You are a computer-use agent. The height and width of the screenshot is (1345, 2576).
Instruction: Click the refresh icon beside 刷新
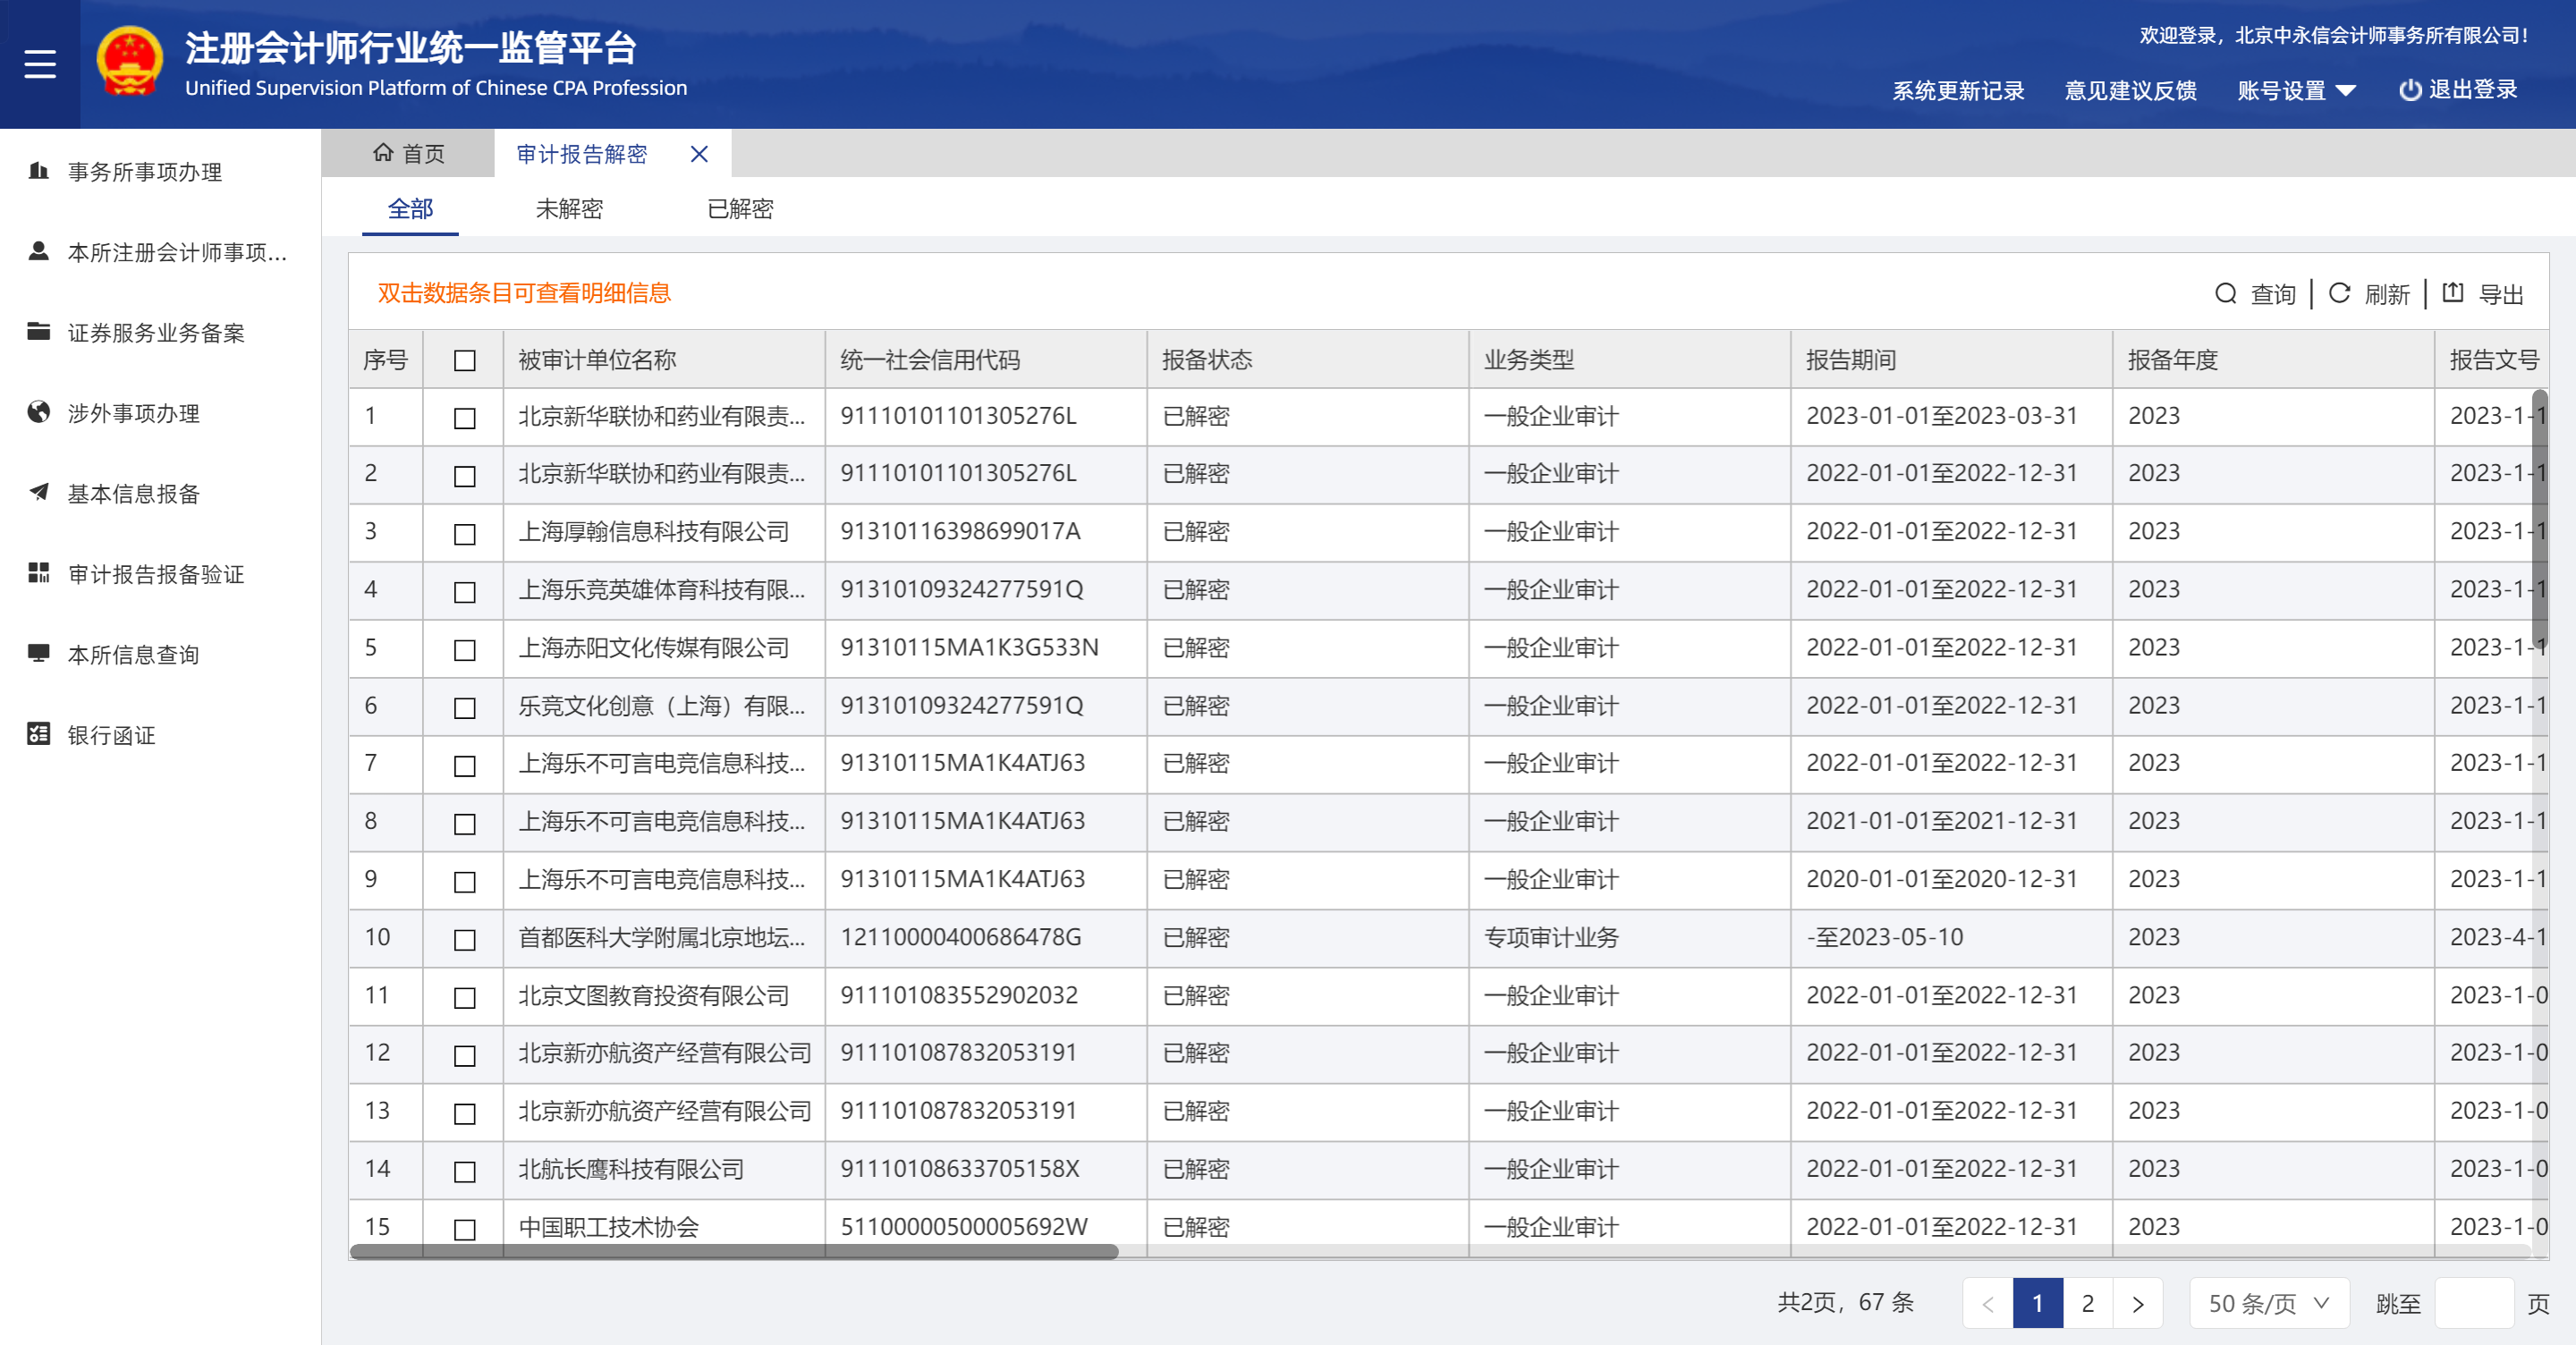(2339, 293)
